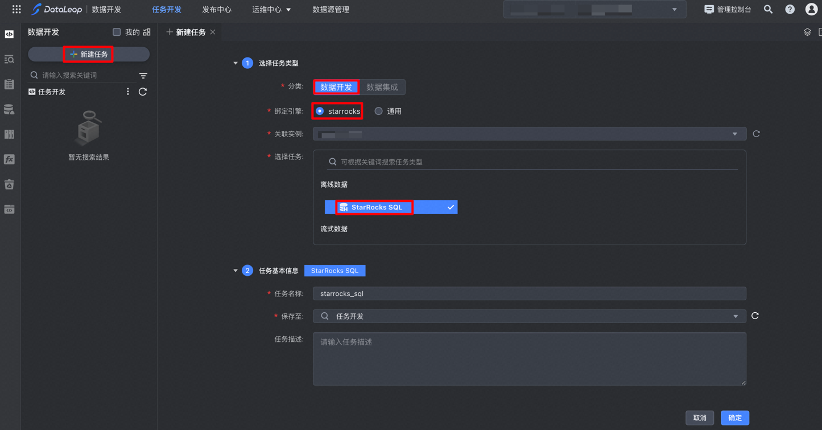Go to the 数据源管理 top menu

point(331,9)
